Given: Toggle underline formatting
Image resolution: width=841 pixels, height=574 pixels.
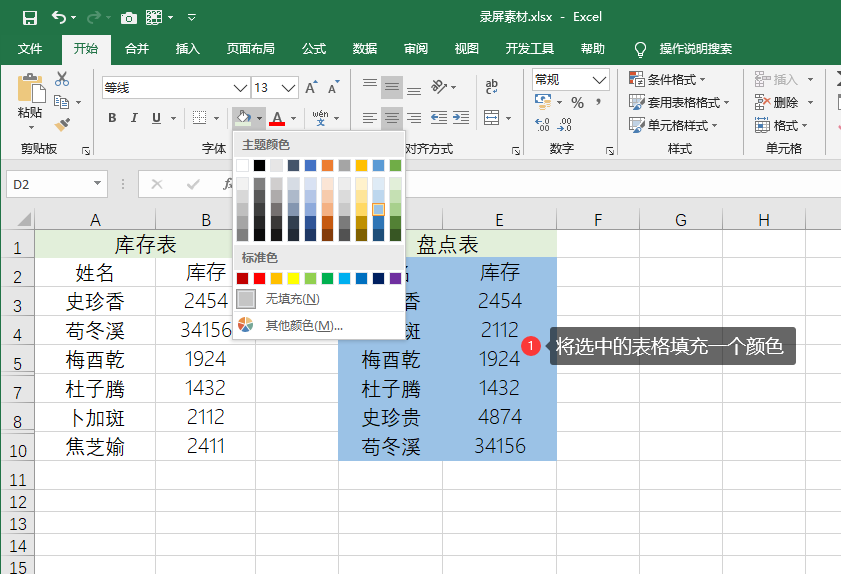Looking at the screenshot, I should tap(156, 117).
